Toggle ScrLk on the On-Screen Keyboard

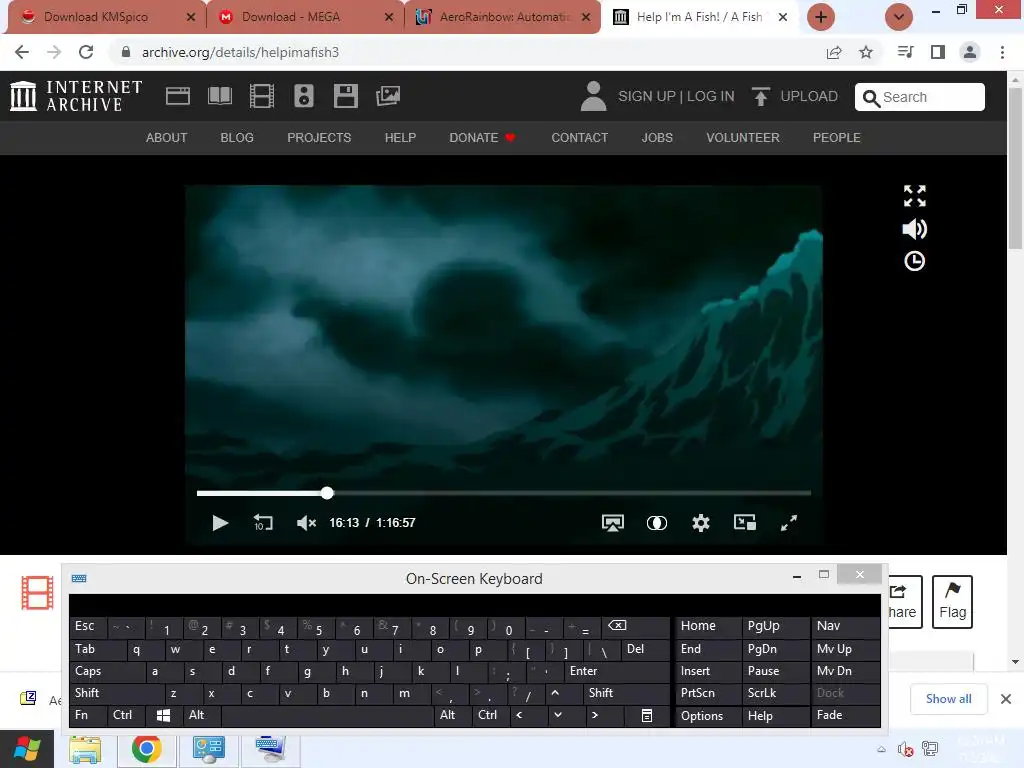pyautogui.click(x=775, y=693)
